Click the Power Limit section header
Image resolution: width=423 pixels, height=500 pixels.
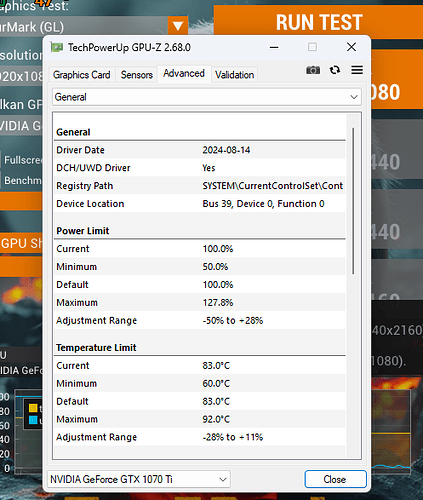83,231
